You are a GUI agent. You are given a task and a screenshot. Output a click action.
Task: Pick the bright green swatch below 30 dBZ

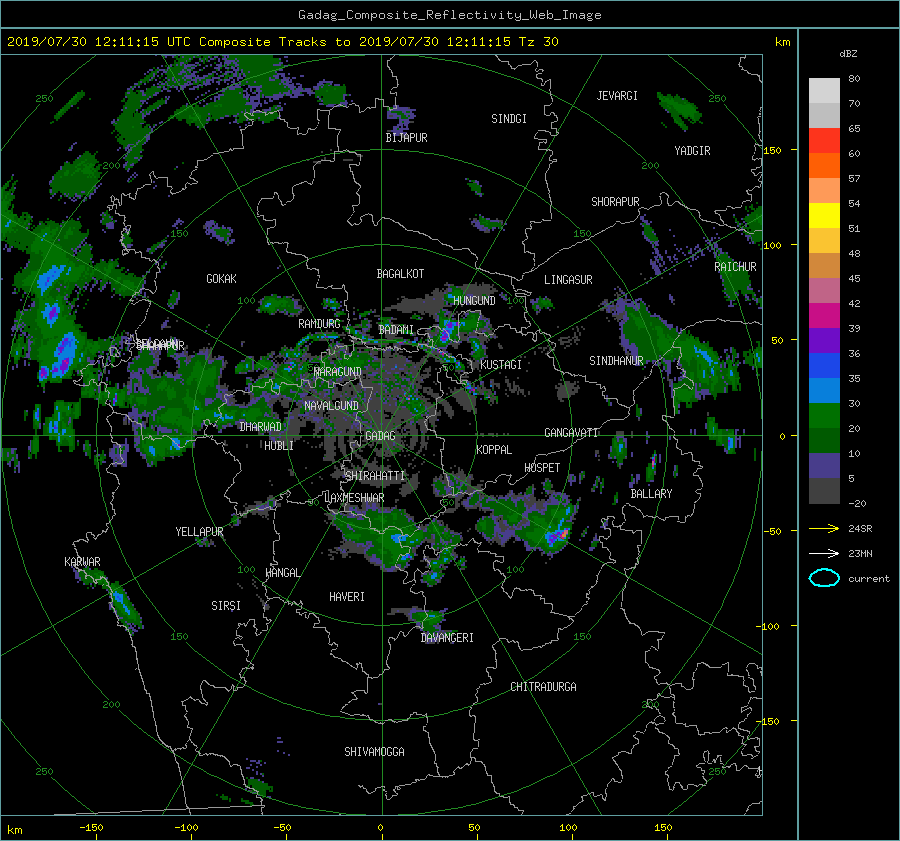(824, 416)
